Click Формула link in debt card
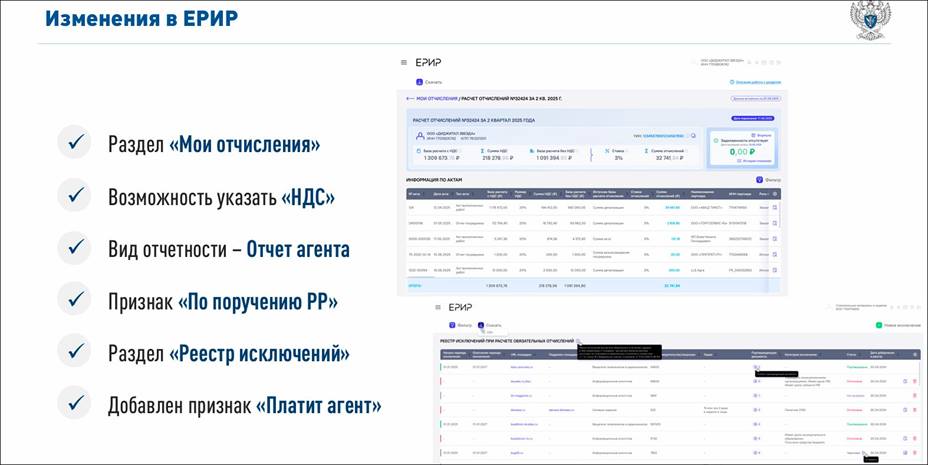The width and height of the screenshot is (928, 465). (x=762, y=135)
